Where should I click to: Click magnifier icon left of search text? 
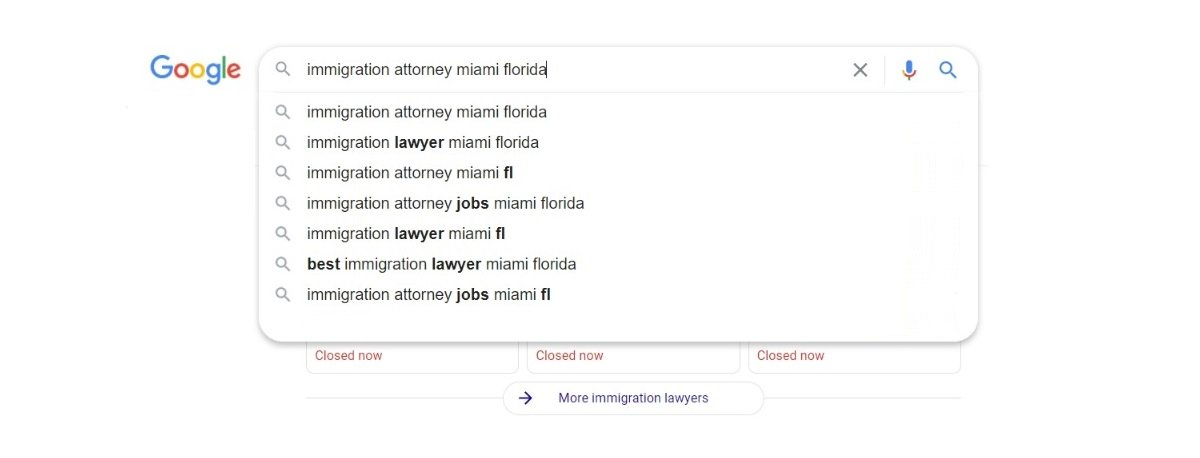tap(283, 70)
